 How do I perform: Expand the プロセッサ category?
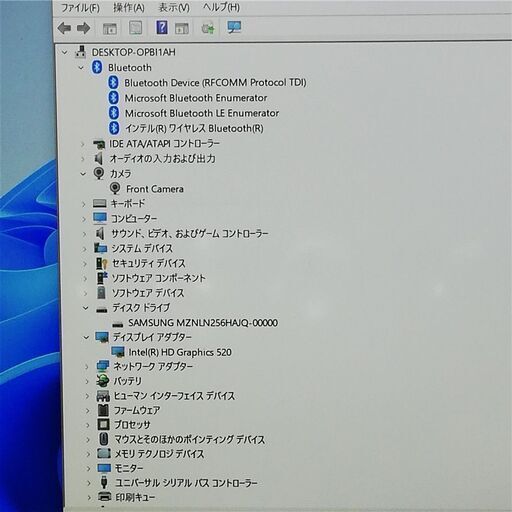click(88, 425)
